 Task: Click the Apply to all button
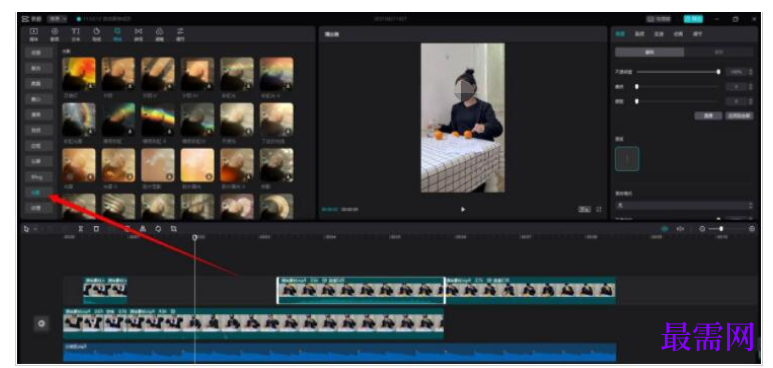(x=739, y=116)
